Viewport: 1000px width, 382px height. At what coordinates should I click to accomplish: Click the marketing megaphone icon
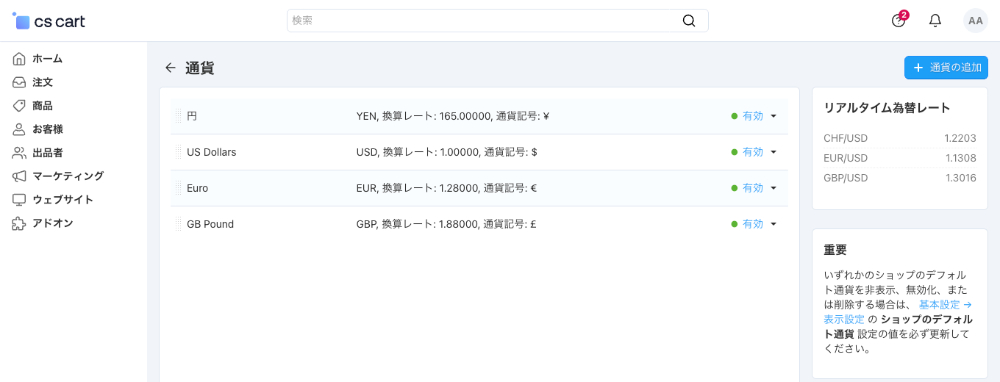pyautogui.click(x=19, y=176)
